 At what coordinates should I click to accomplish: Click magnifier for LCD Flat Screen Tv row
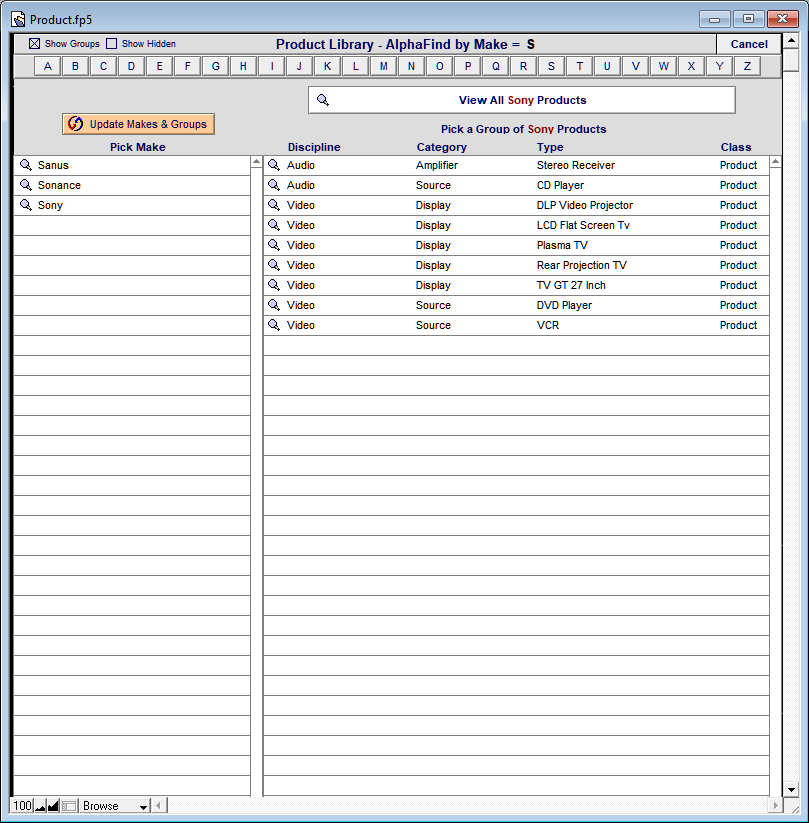click(x=274, y=225)
